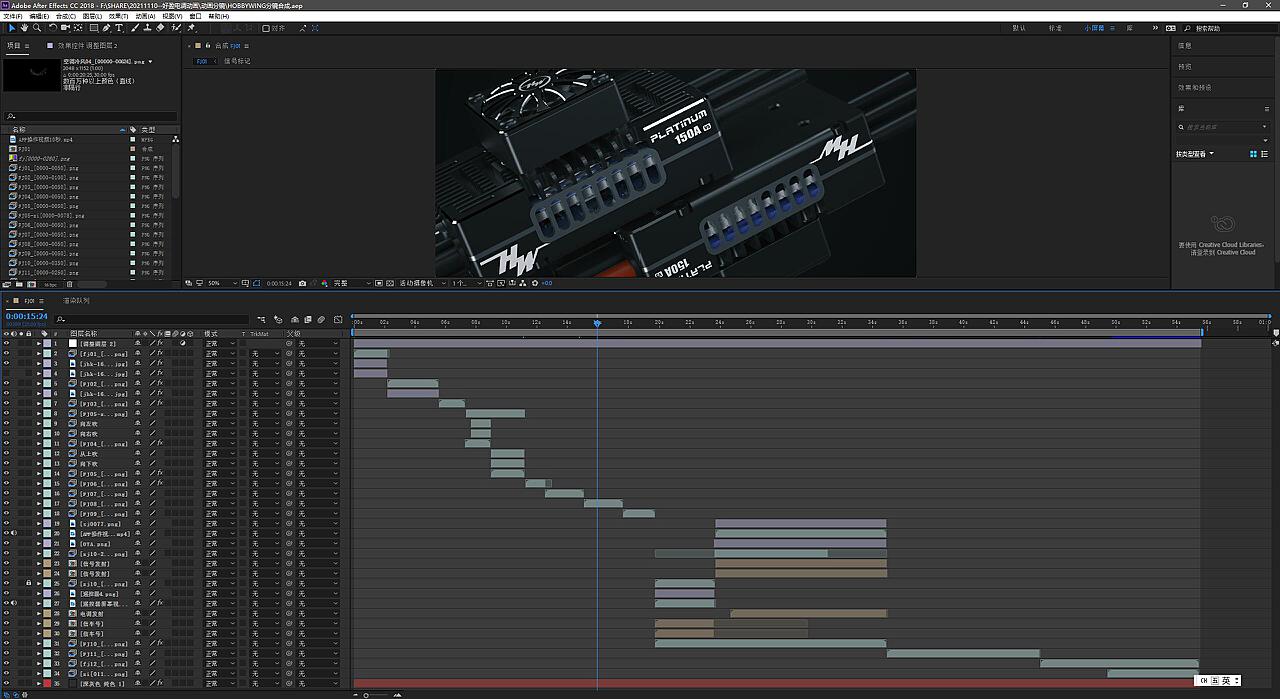Screen dimensions: 1280x699
Task: Toggle the snapping checkbox in toolbar
Action: 266,28
